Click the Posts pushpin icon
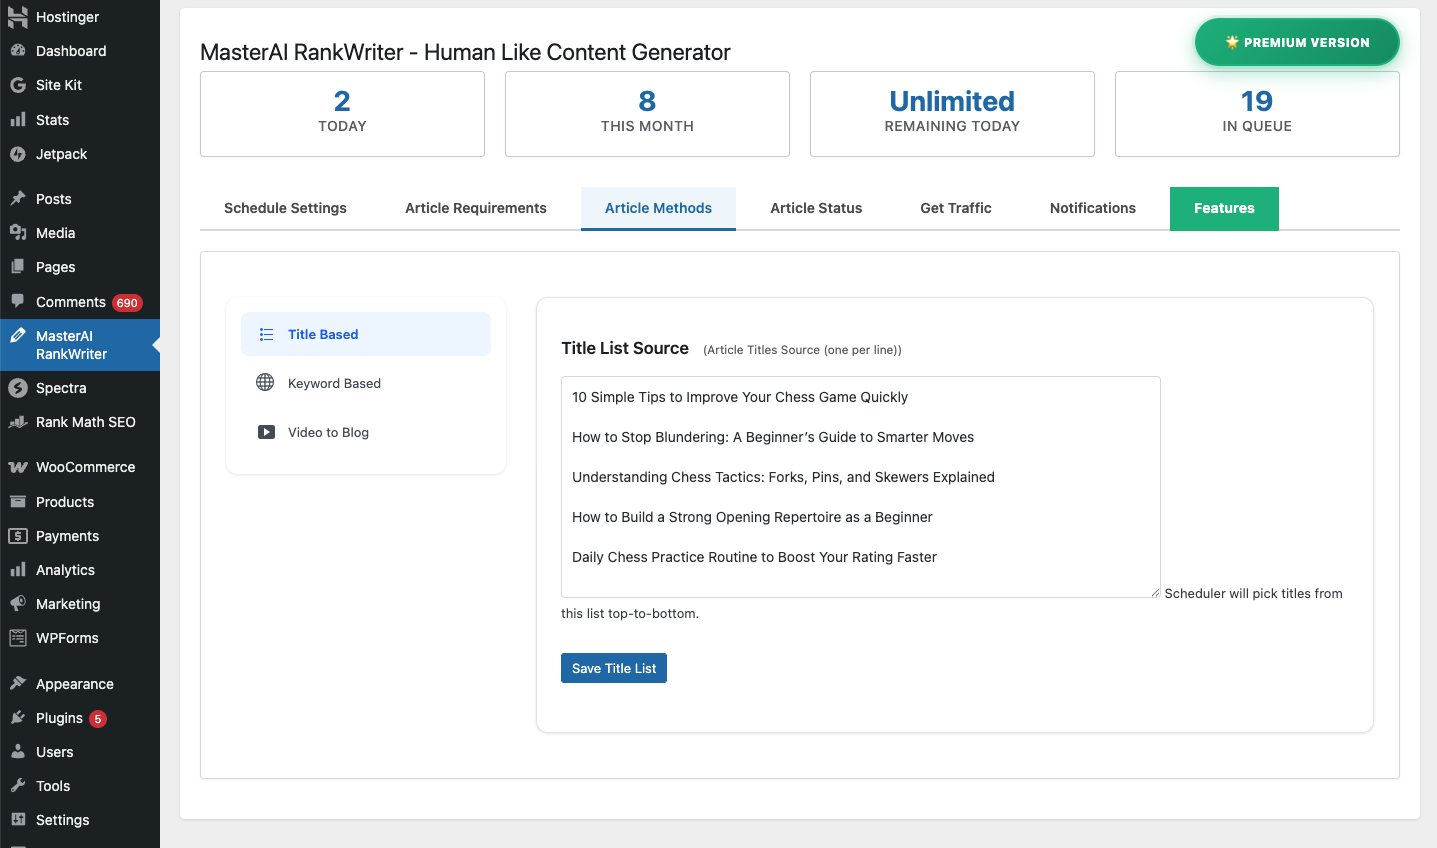Image resolution: width=1437 pixels, height=848 pixels. click(18, 199)
